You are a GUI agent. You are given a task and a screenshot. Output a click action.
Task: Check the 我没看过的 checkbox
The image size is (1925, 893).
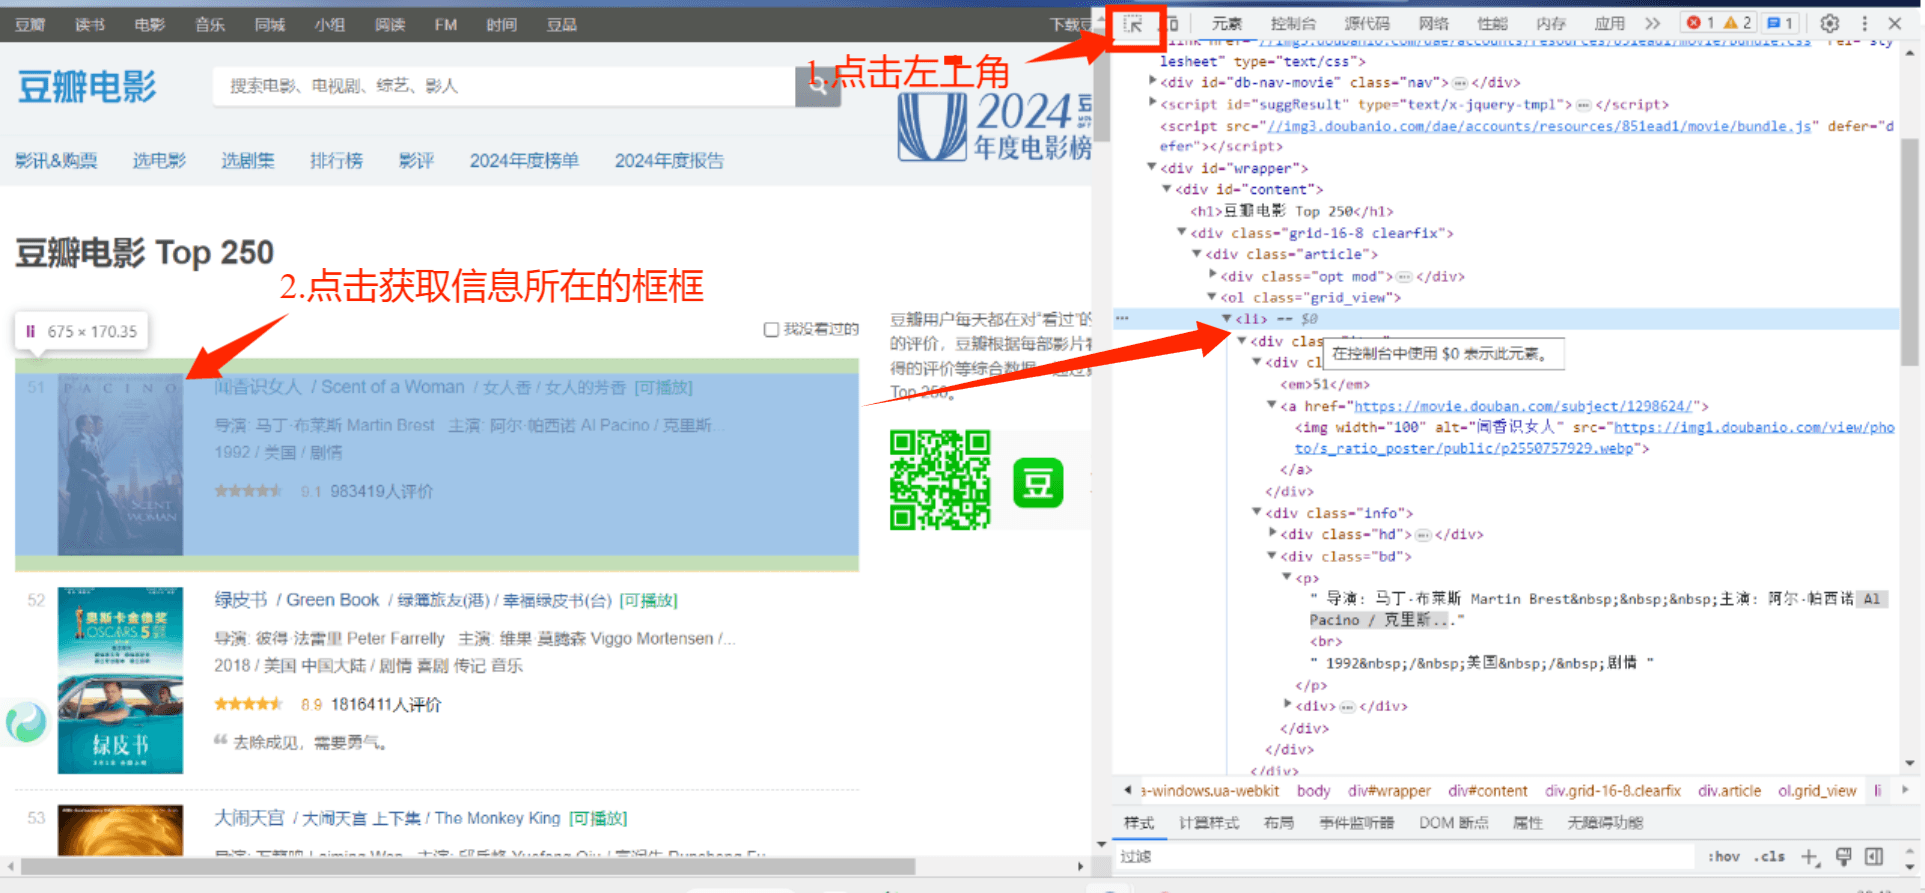coord(771,329)
